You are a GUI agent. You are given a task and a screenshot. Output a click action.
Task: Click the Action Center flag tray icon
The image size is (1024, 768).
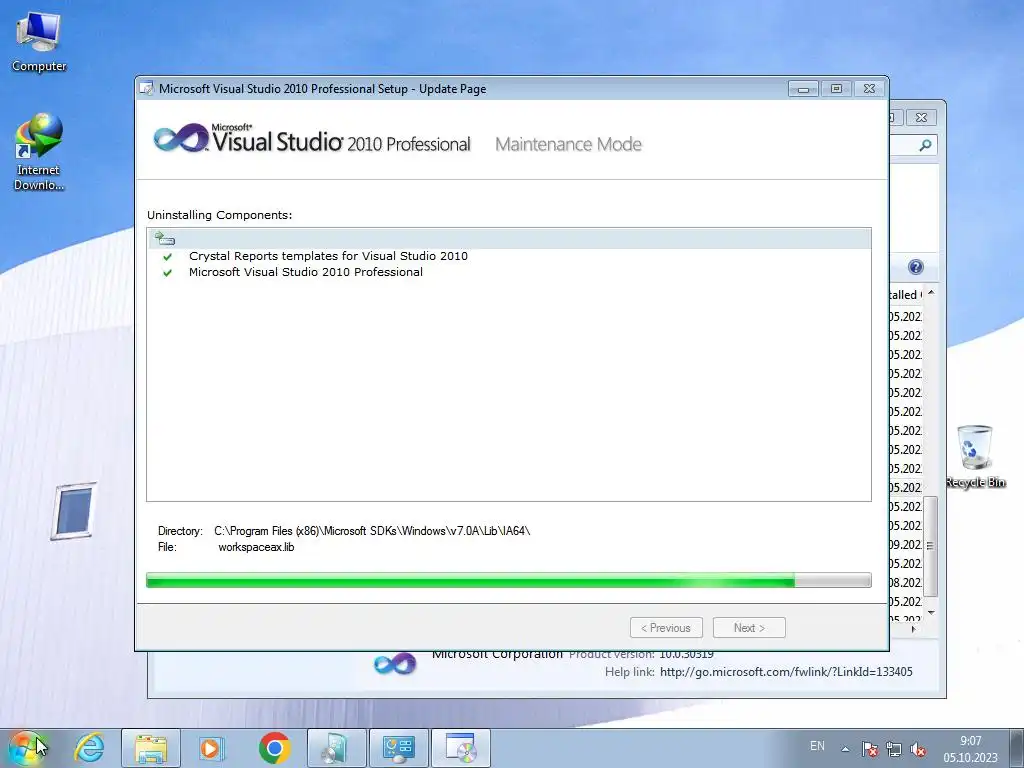pos(869,749)
